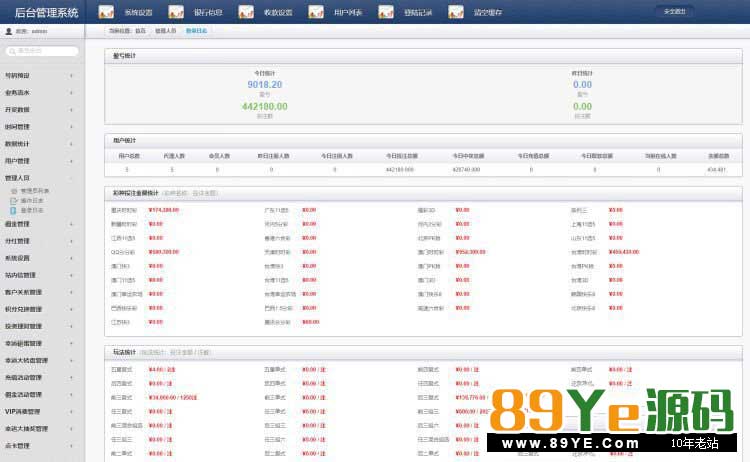Click the today value 9018.20
The image size is (750, 462).
tap(265, 85)
